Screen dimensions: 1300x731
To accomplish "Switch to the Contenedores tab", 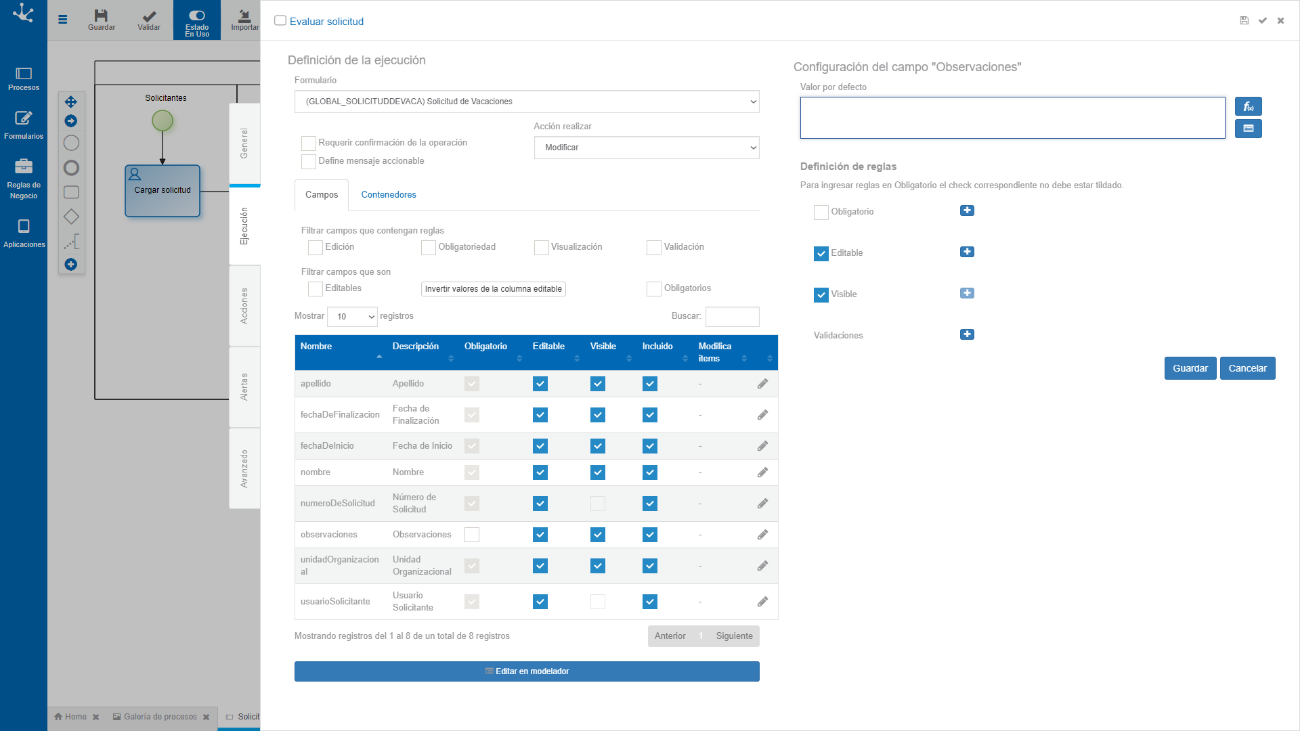I will 389,195.
